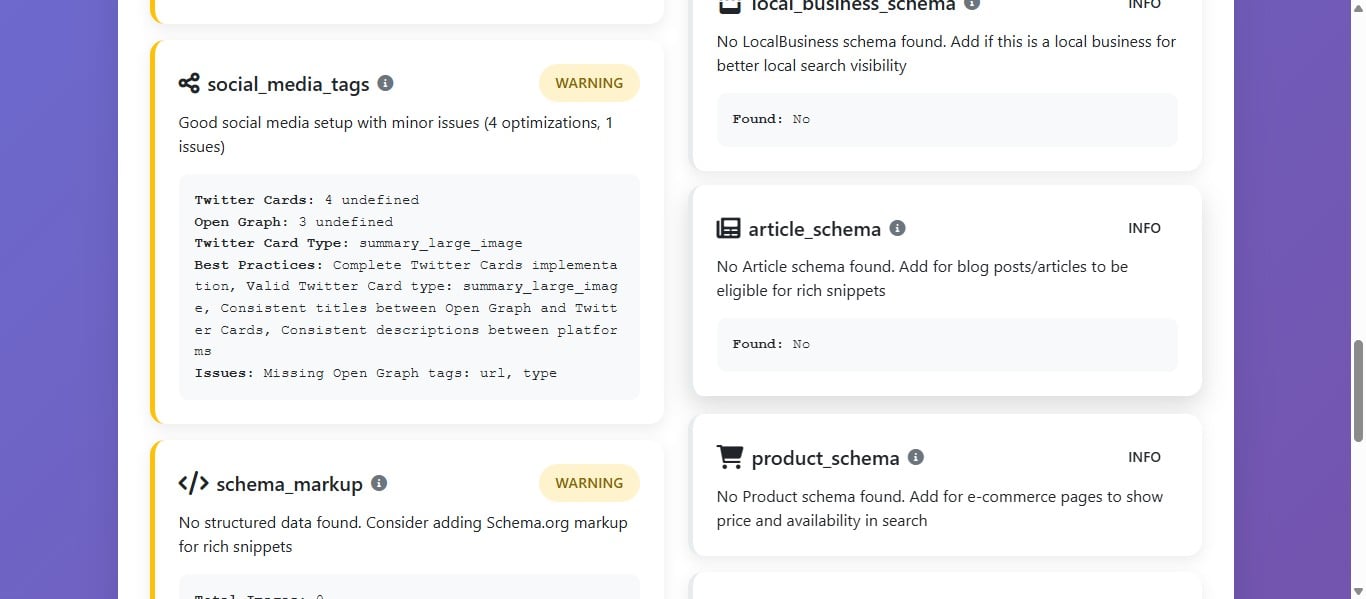Select the building icon next to local_business_schema
This screenshot has height=599, width=1366.
(x=729, y=6)
